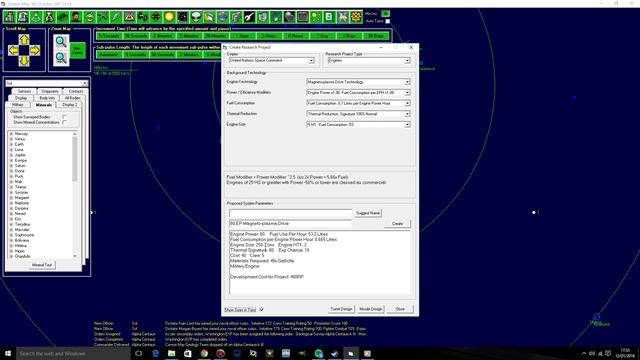Open the yellow sun icon in the toolbar
The image size is (640, 360).
click(169, 17)
